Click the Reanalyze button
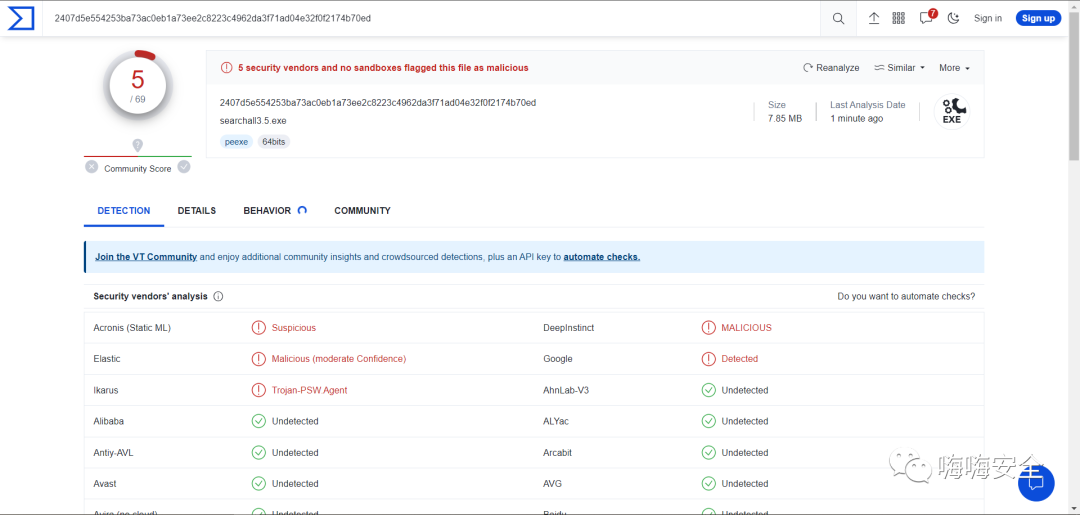The image size is (1080, 515). [x=831, y=67]
